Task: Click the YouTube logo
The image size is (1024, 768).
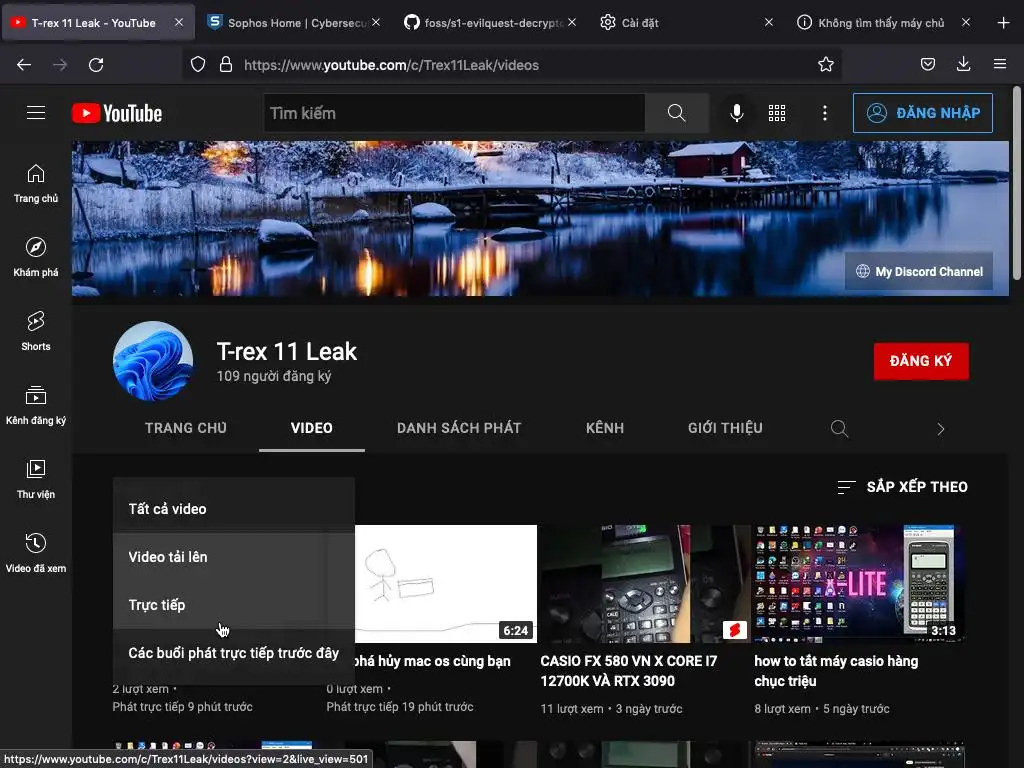Action: click(x=117, y=114)
